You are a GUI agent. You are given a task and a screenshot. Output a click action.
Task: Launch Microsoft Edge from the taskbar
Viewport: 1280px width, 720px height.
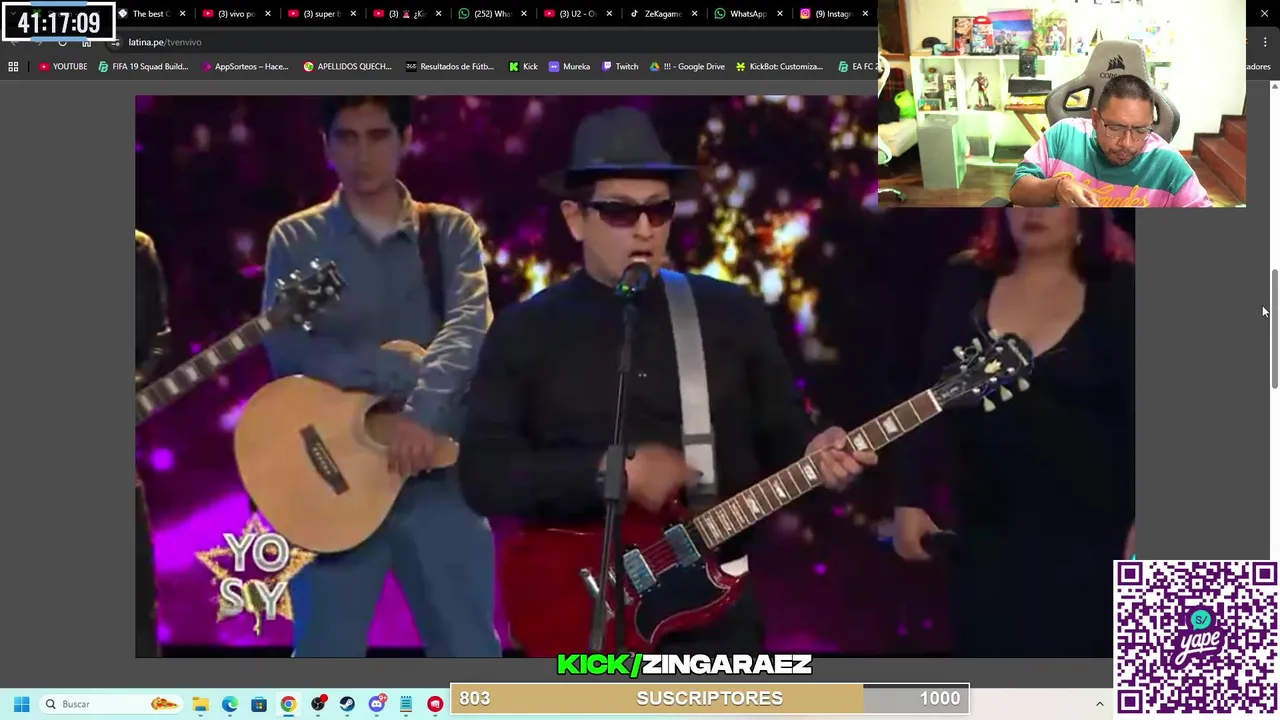[229, 704]
